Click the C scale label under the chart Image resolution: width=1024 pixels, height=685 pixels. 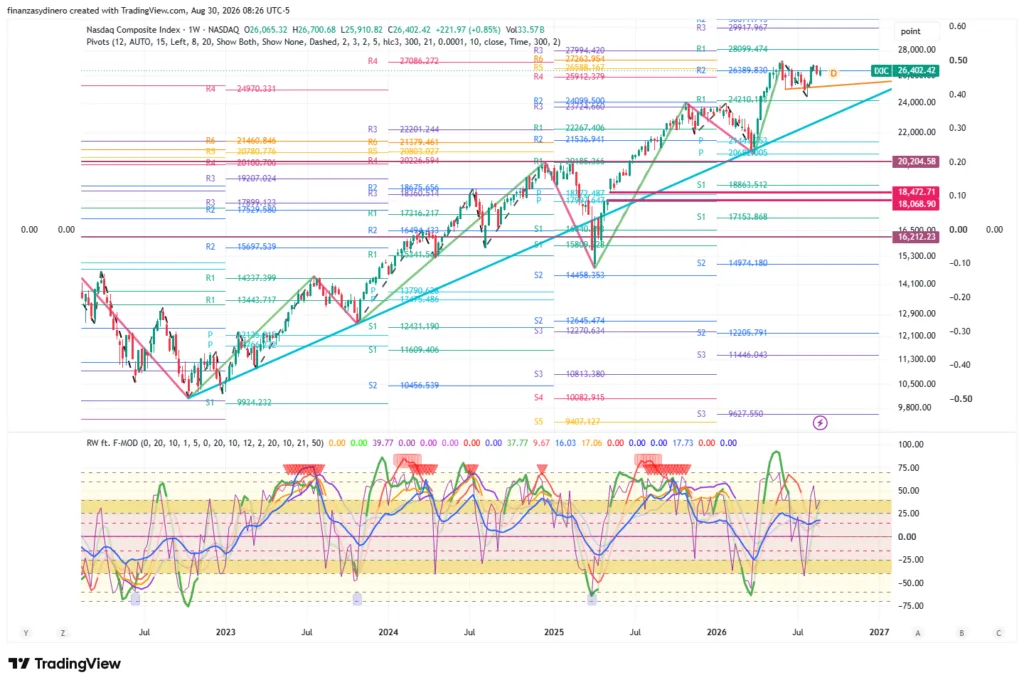point(998,633)
